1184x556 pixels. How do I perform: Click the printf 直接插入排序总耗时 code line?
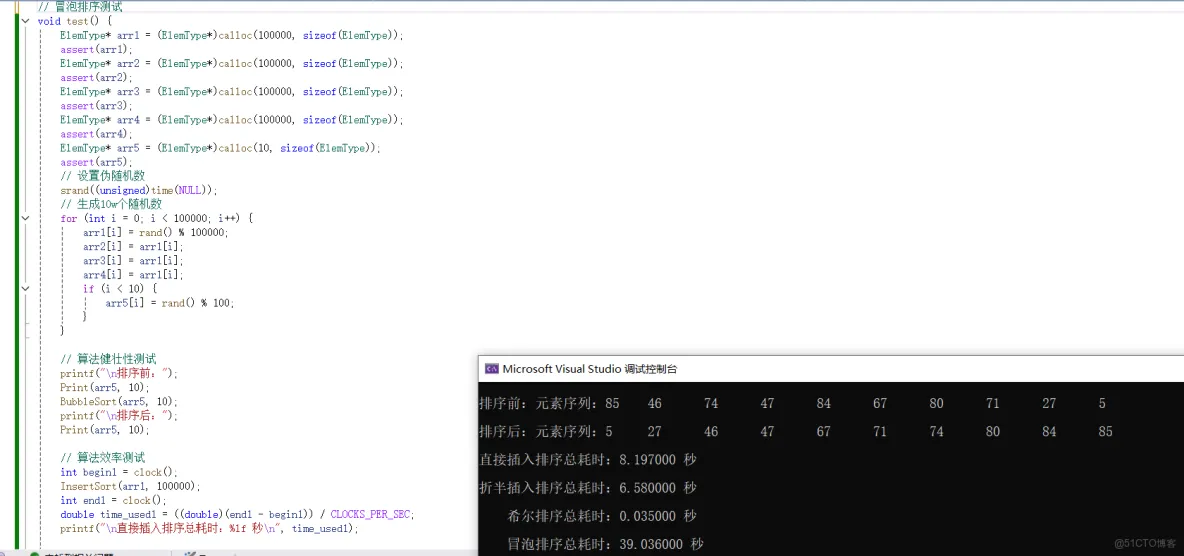(209, 529)
